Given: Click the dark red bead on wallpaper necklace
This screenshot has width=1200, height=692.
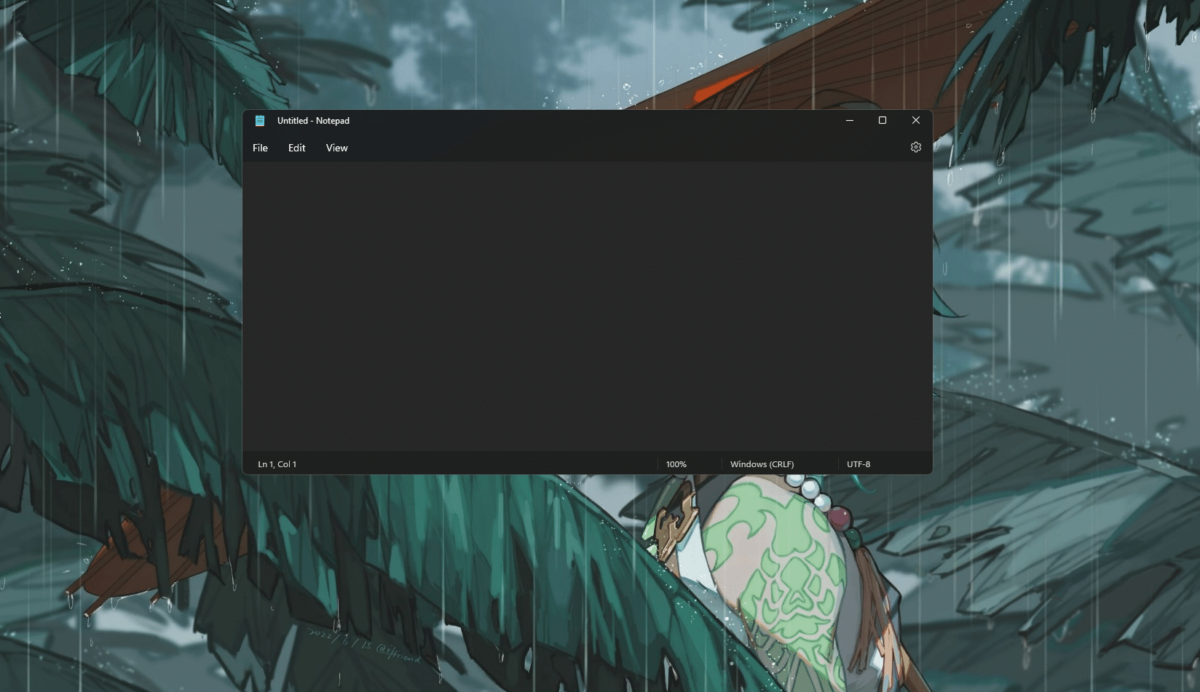Looking at the screenshot, I should (839, 517).
